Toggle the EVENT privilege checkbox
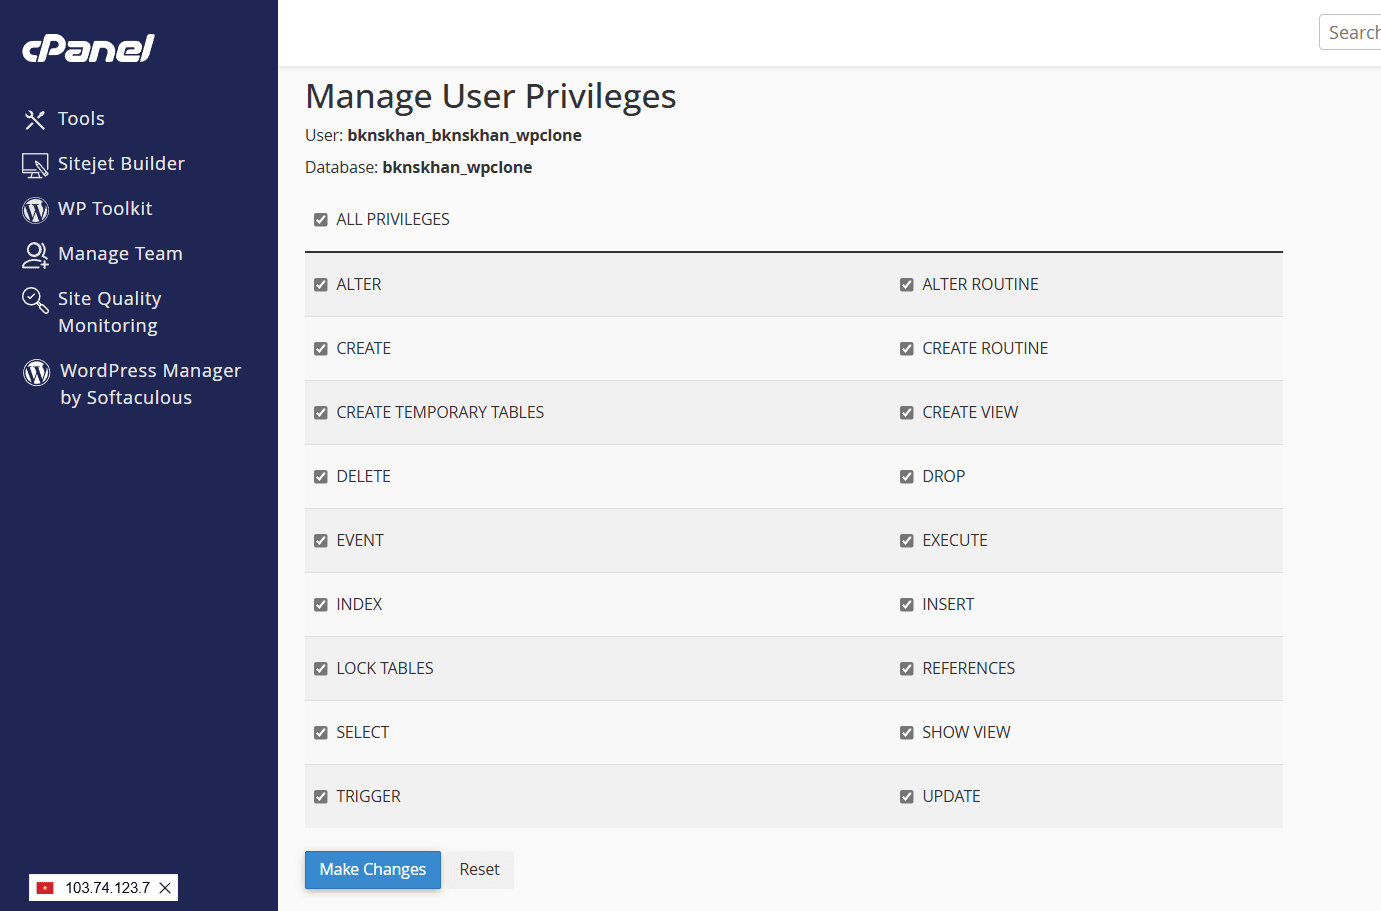Image resolution: width=1381 pixels, height=911 pixels. (x=321, y=541)
